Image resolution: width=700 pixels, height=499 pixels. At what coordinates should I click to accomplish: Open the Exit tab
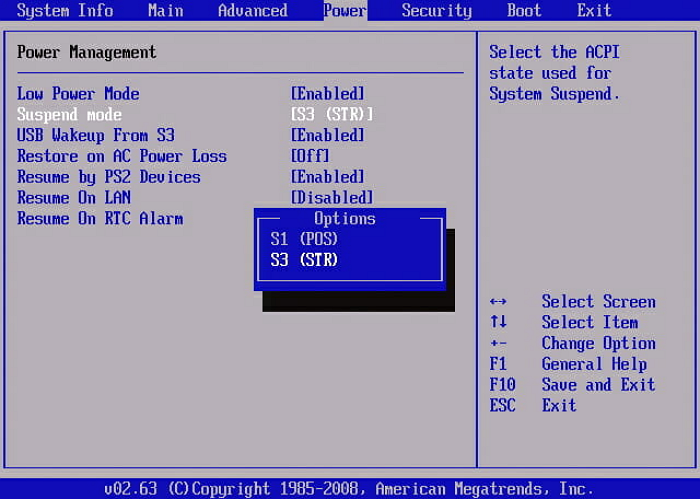(594, 11)
